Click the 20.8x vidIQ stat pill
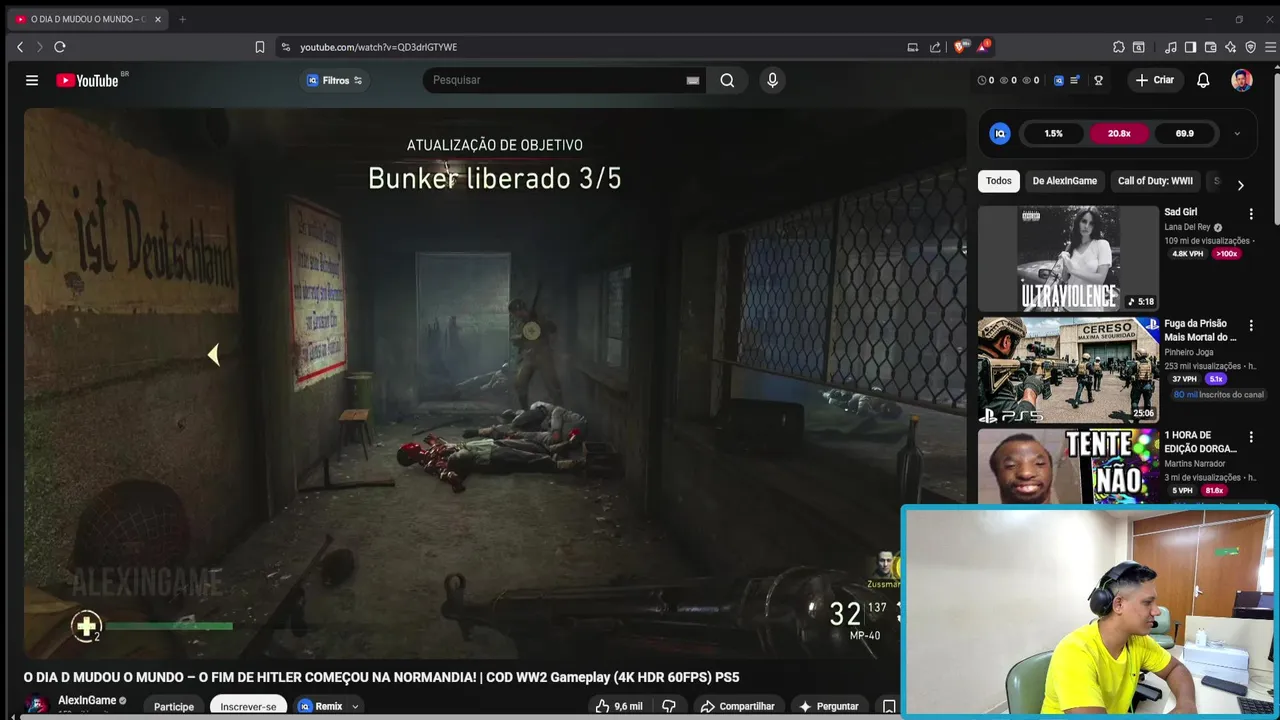This screenshot has width=1280, height=720. coord(1119,133)
